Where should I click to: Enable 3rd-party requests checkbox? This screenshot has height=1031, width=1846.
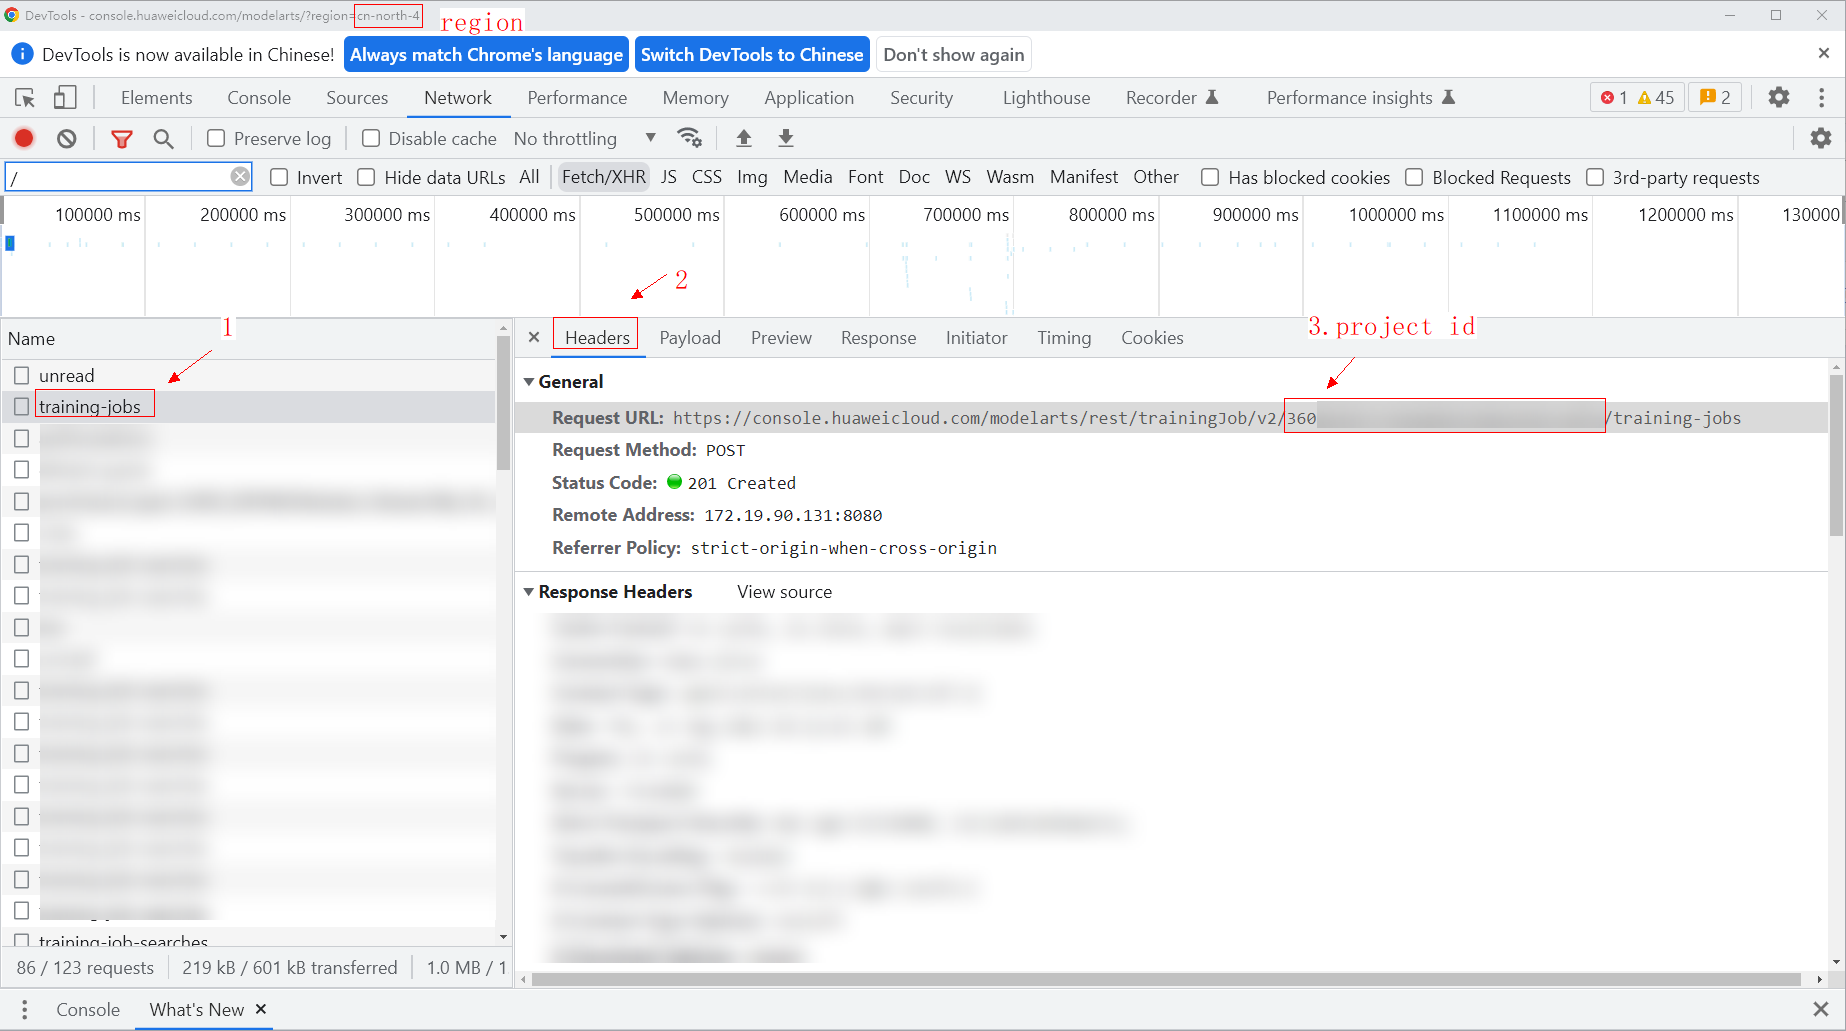1595,177
